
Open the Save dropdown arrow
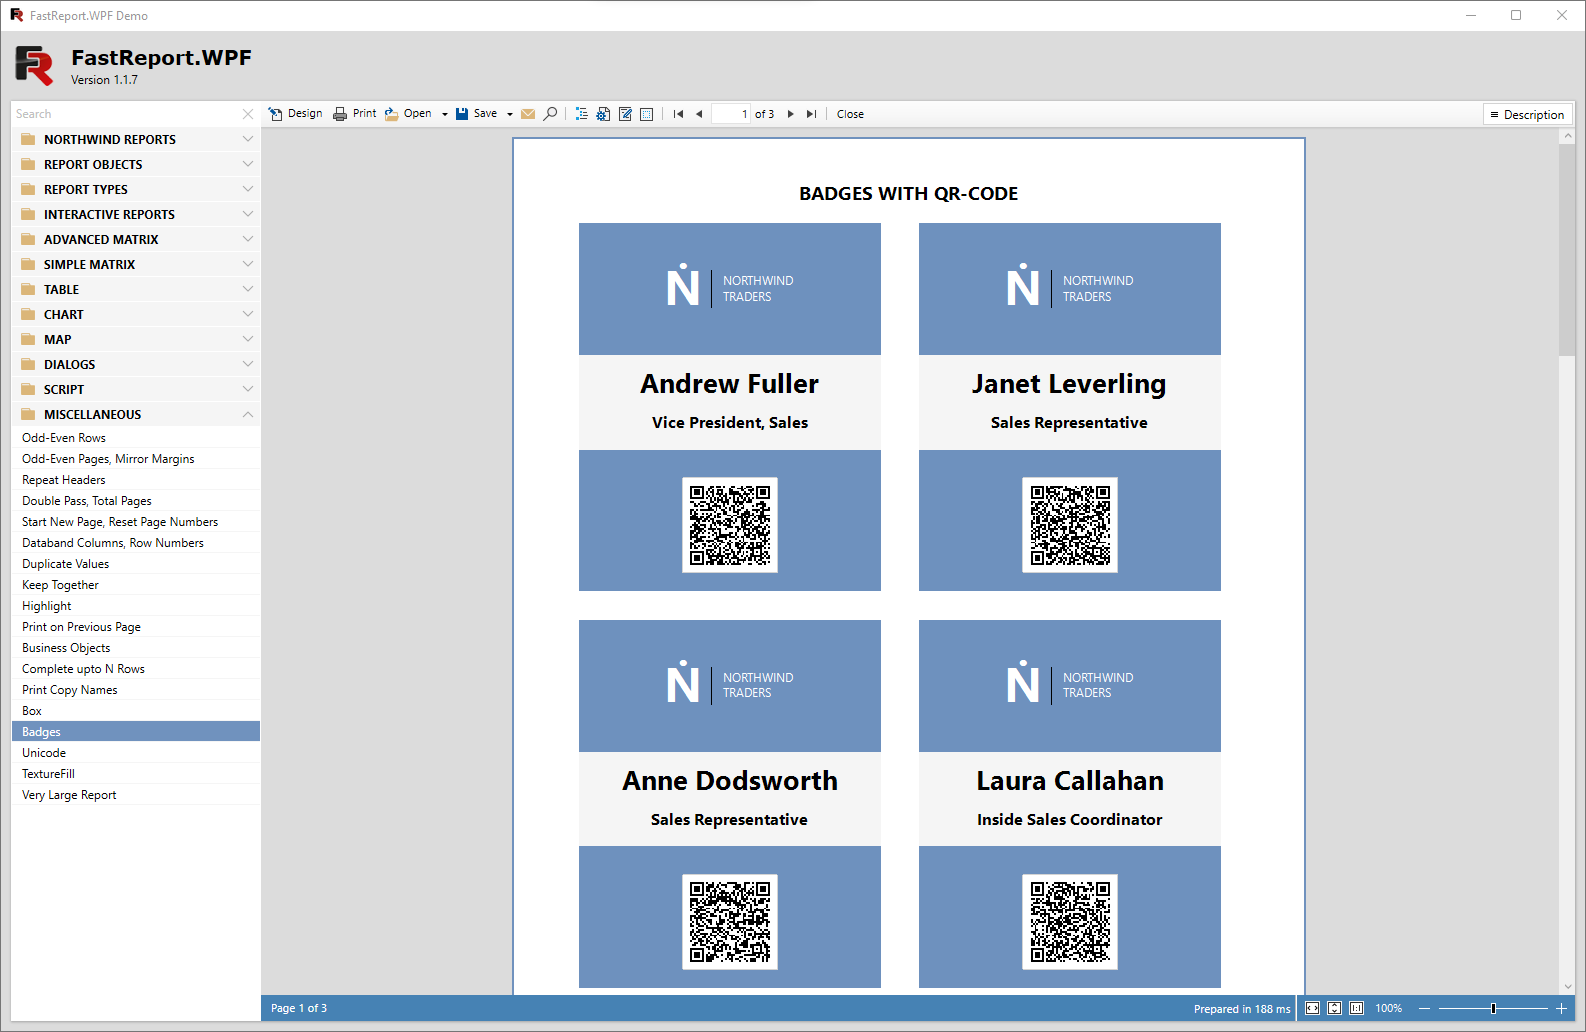pos(510,114)
